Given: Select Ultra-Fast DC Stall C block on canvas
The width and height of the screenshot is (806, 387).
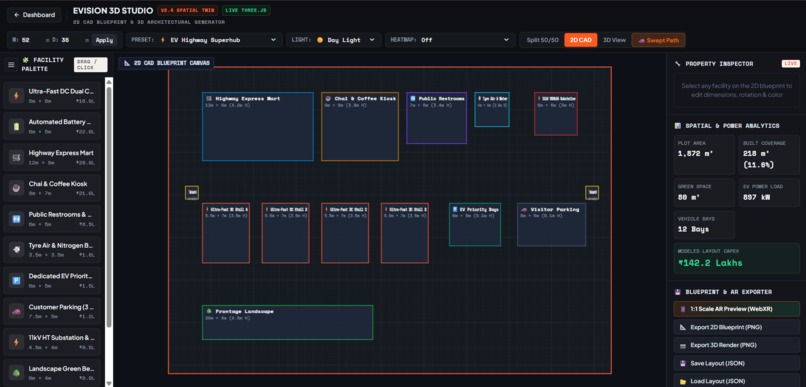Looking at the screenshot, I should (345, 233).
